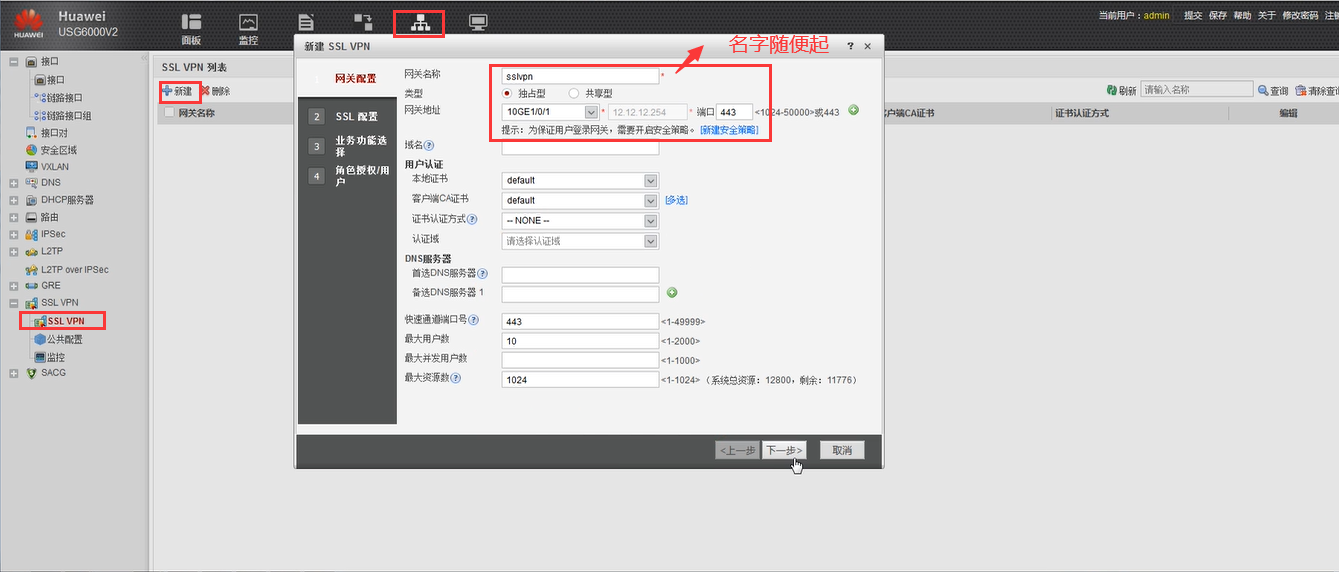
Task: Click the 清除查询 clear search icon
Action: click(x=1317, y=91)
